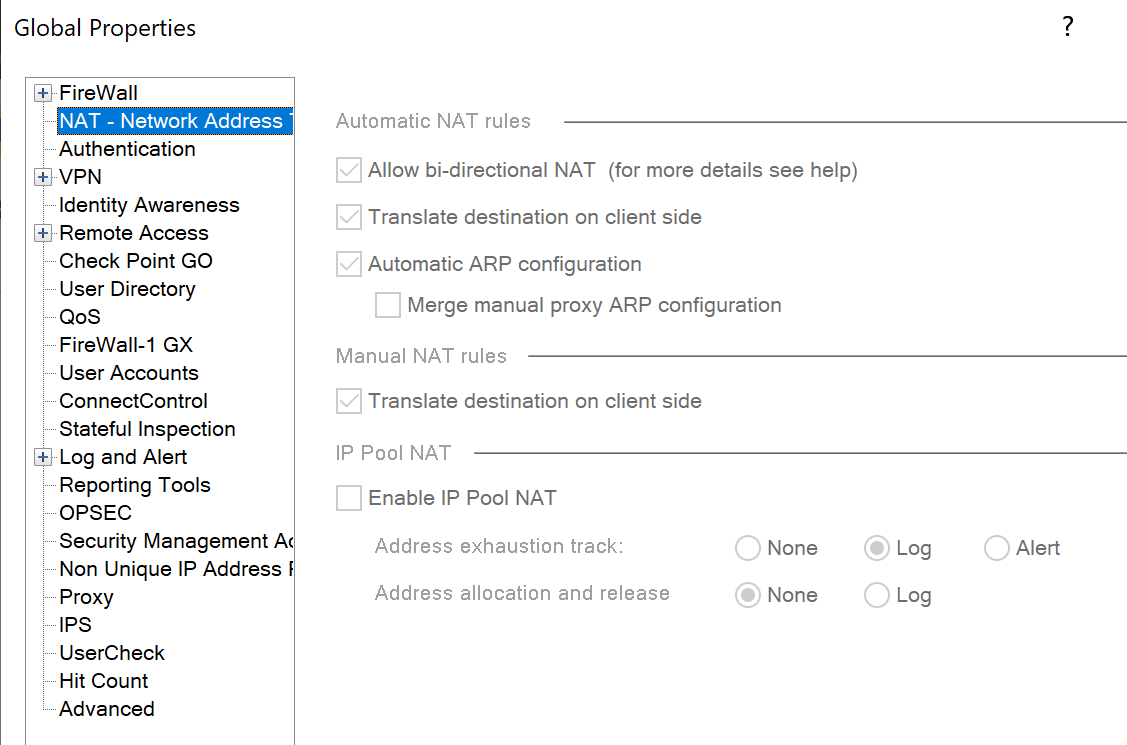Expand the FireWall tree node

43,93
